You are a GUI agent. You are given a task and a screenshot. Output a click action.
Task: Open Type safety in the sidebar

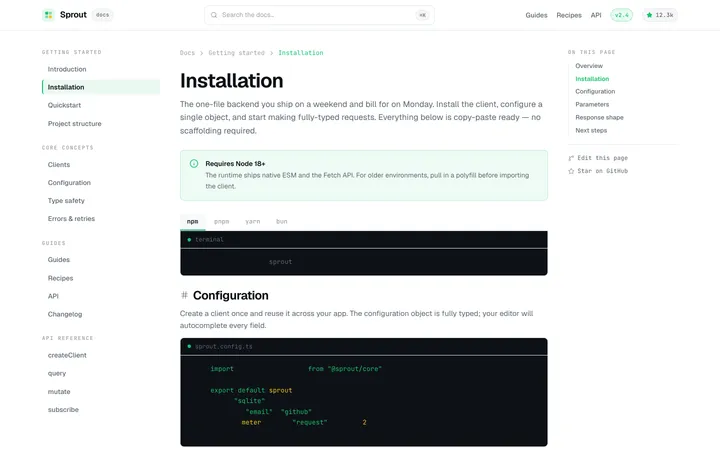click(101, 201)
